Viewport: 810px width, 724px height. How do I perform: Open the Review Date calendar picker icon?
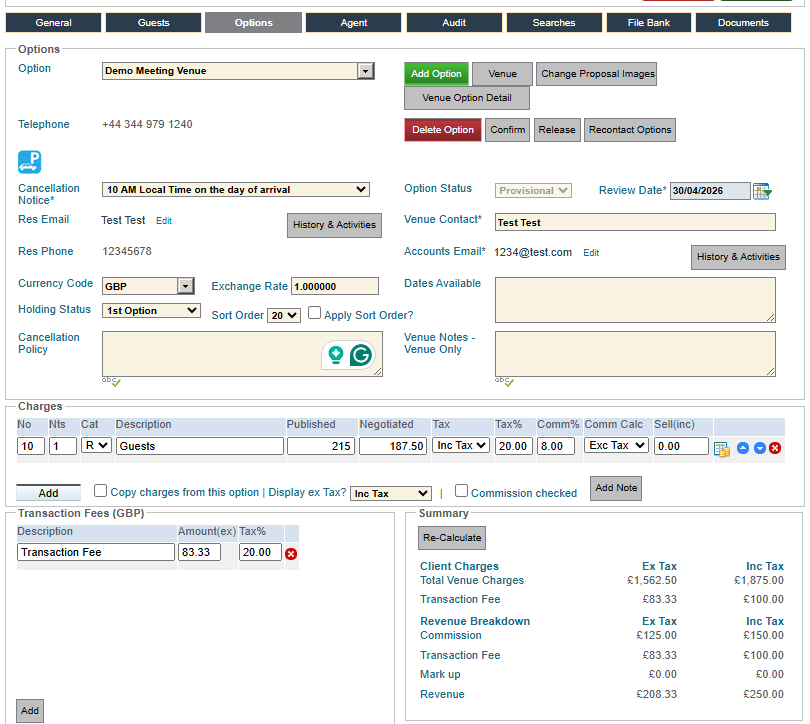click(x=762, y=191)
